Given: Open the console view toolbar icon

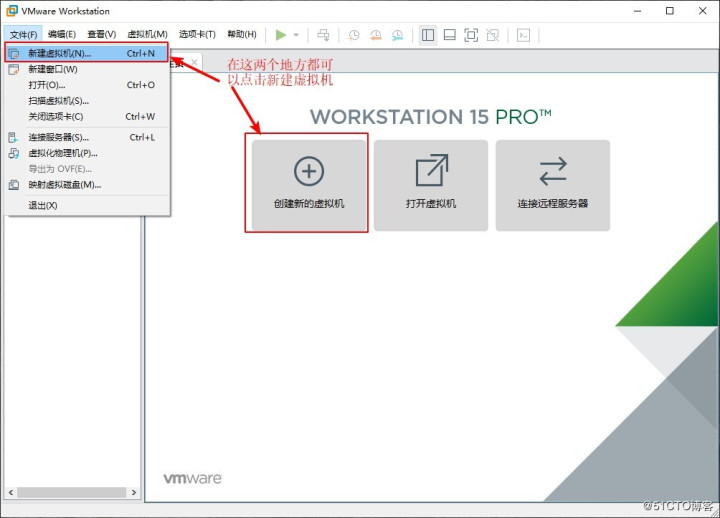Looking at the screenshot, I should [523, 35].
